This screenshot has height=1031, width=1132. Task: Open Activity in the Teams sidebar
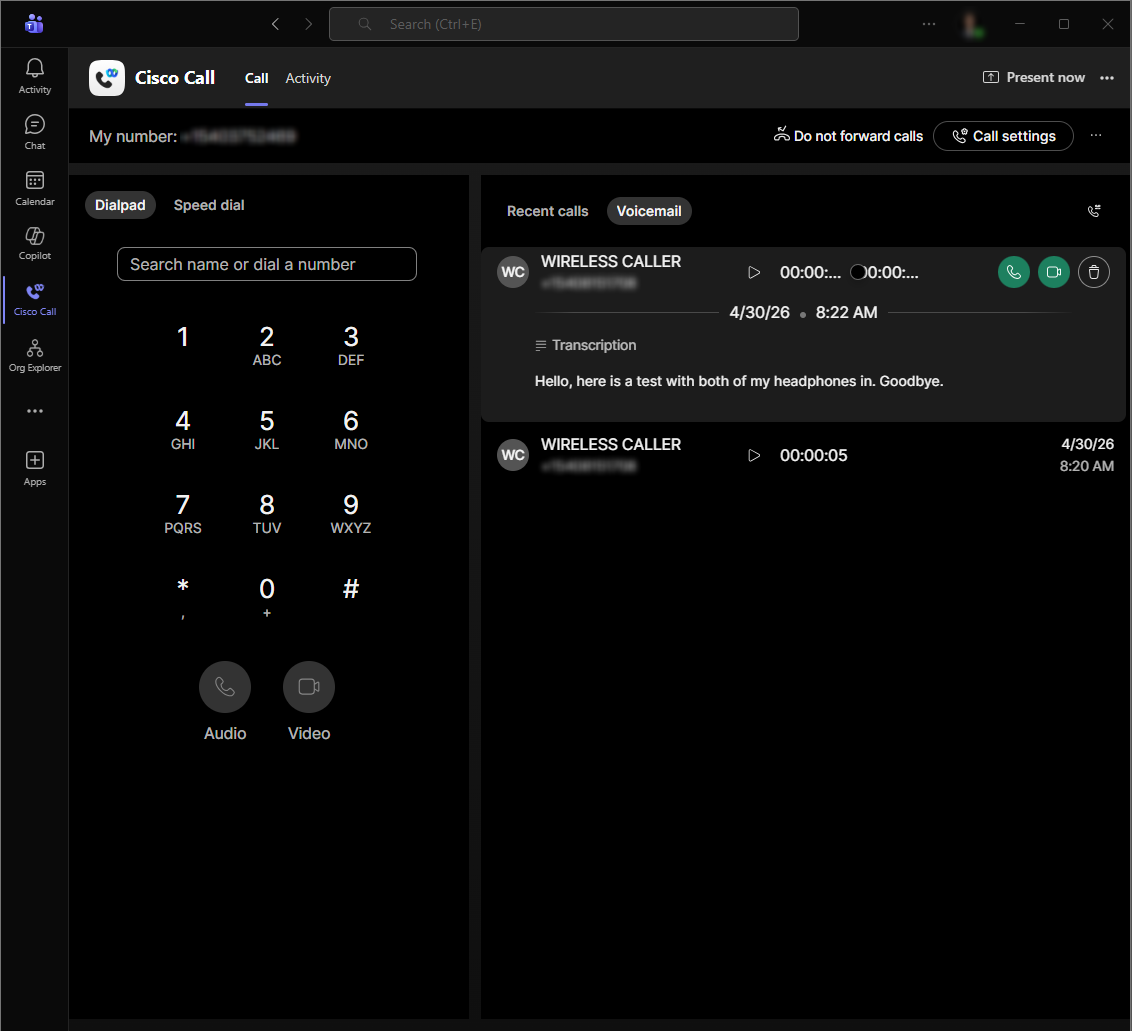point(35,77)
